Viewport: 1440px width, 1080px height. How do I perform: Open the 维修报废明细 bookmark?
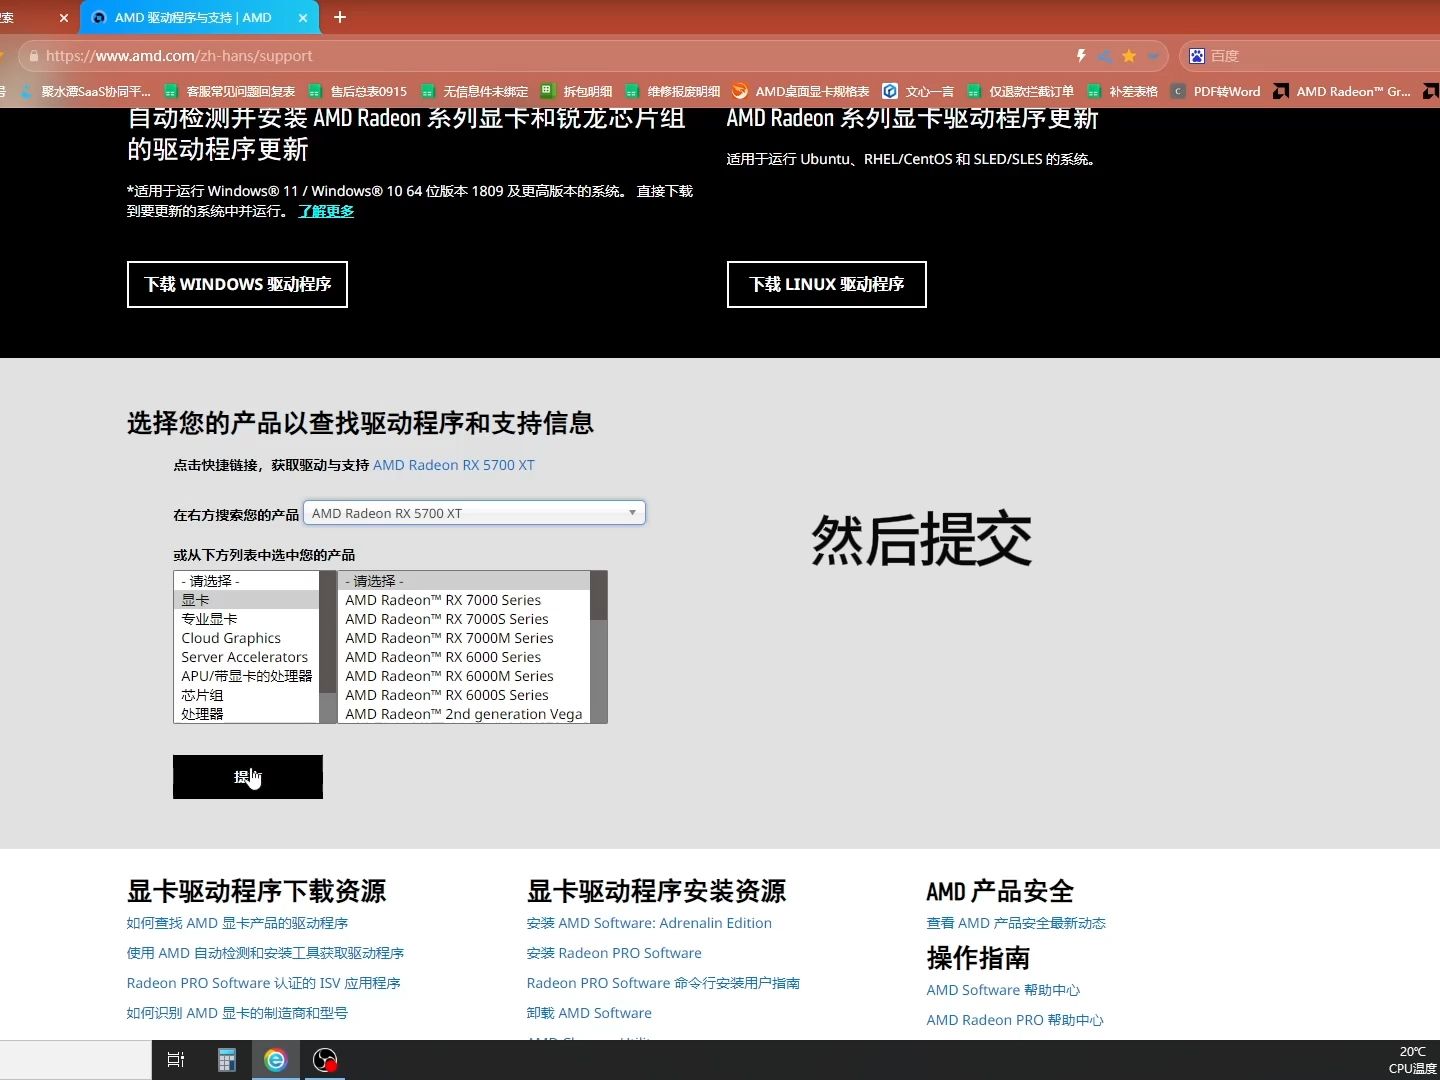pos(672,91)
